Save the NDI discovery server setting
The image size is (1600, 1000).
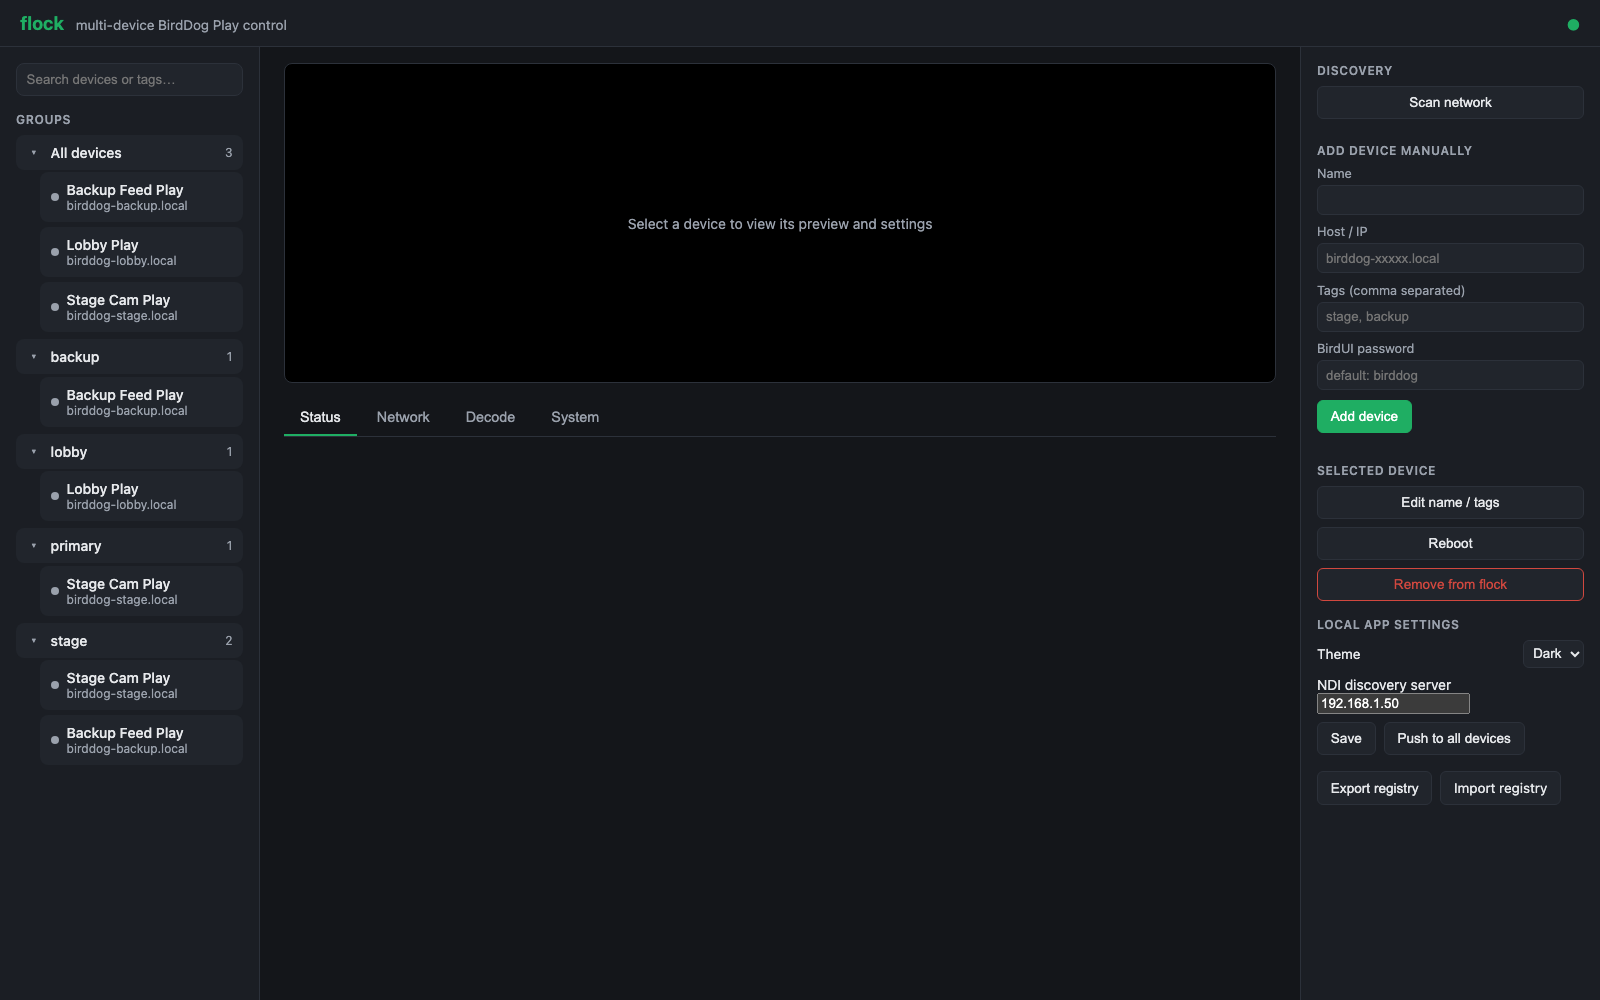tap(1346, 739)
